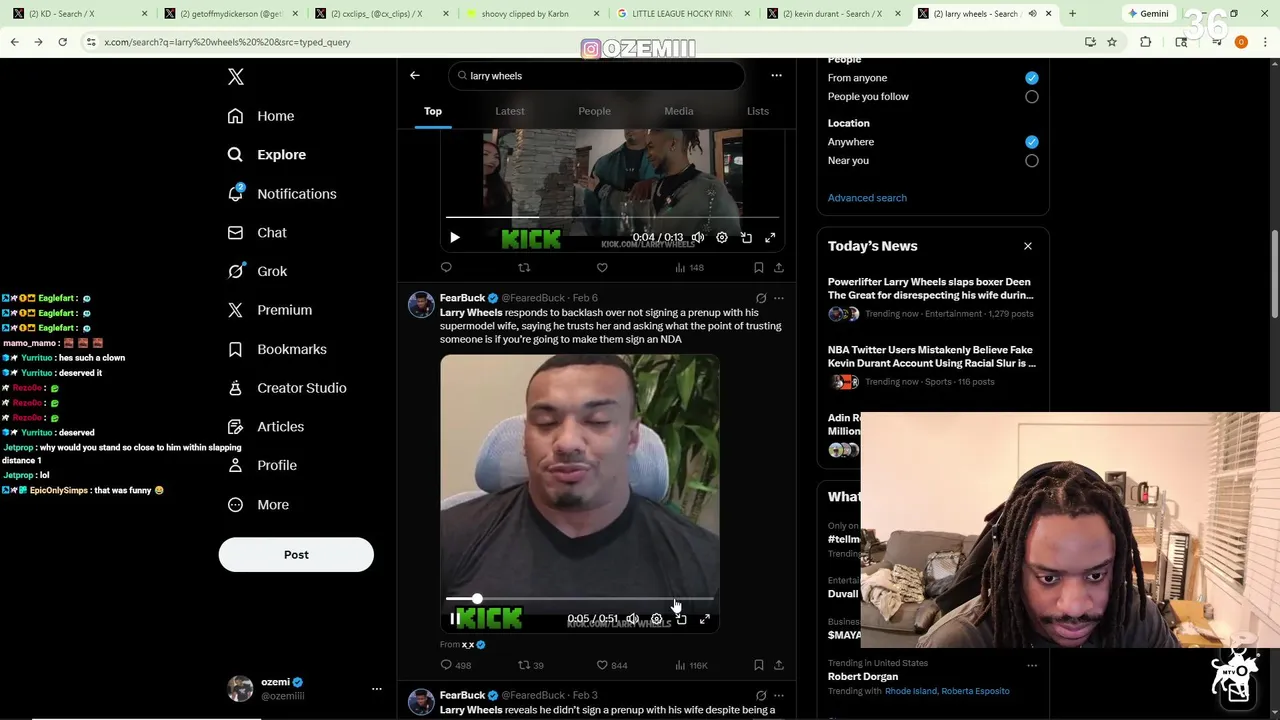
Task: Open account switcher menu for ozemi
Action: tap(376, 689)
